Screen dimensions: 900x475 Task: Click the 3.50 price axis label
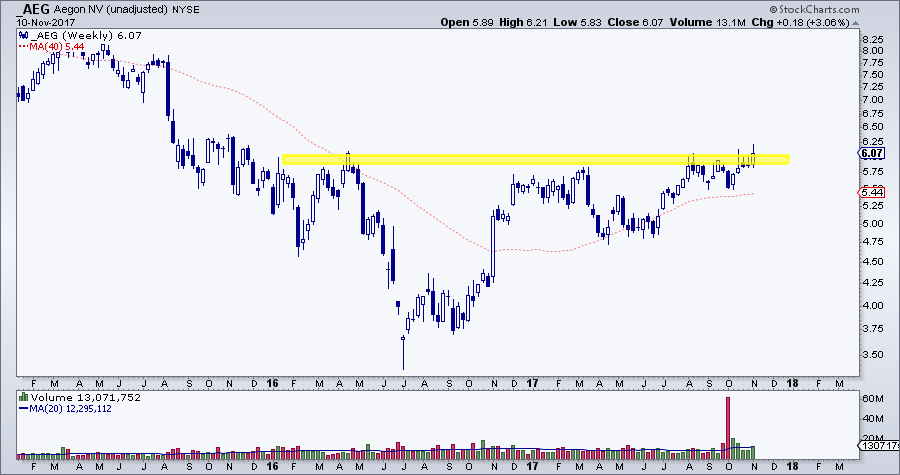click(872, 355)
